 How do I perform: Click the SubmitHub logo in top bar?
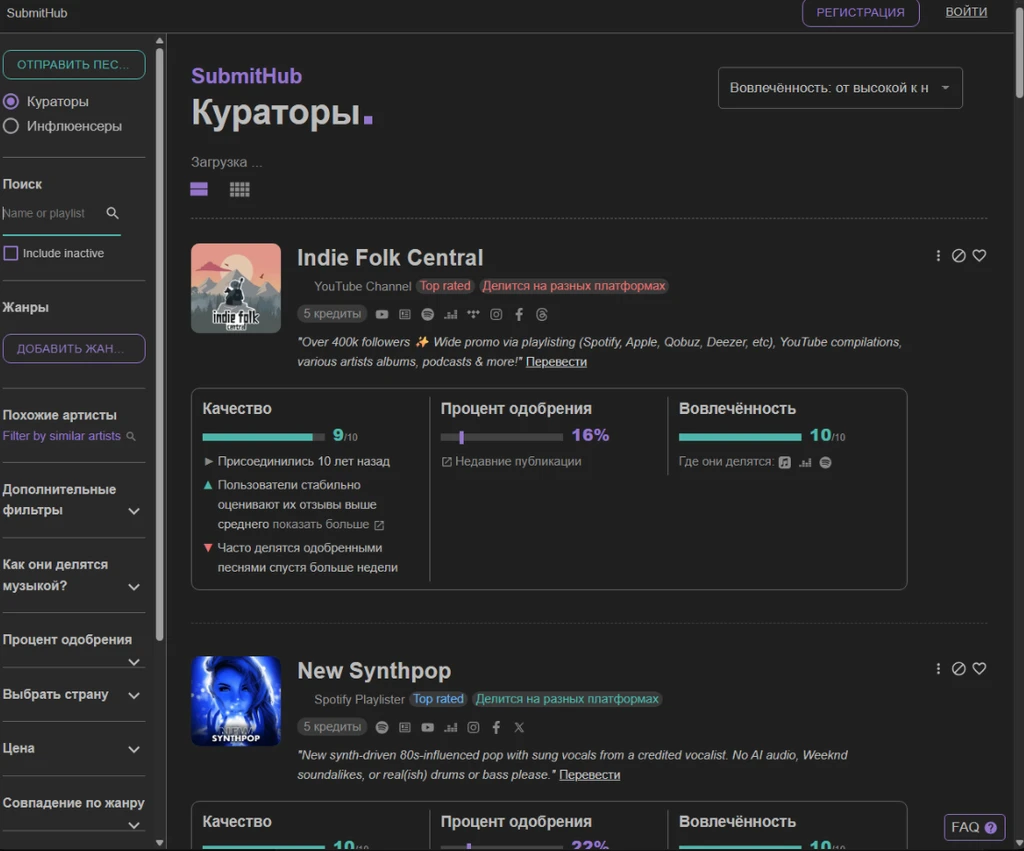point(37,13)
